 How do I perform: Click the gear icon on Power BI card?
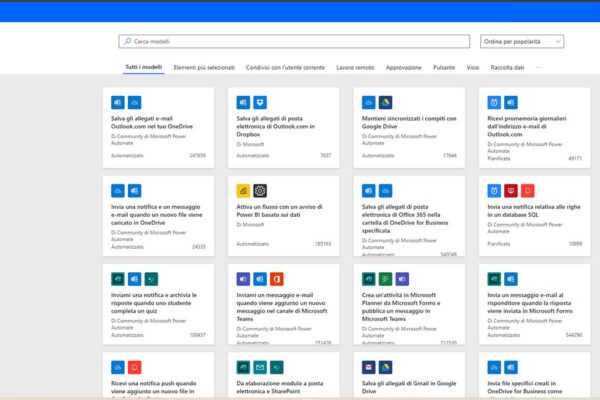point(260,191)
